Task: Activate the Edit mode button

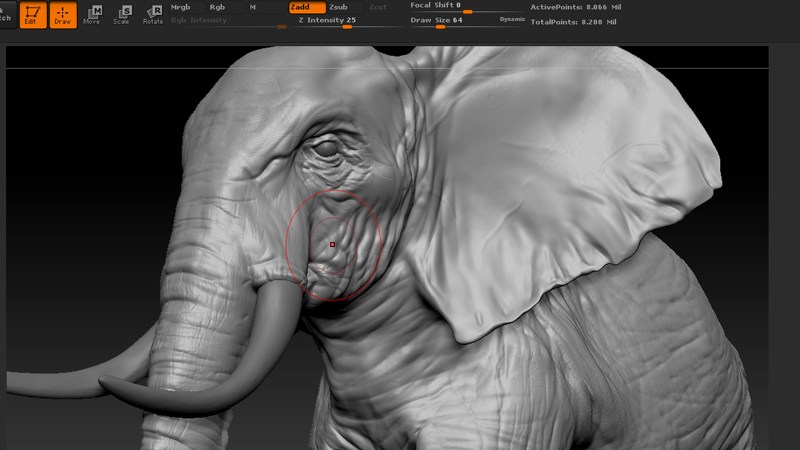Action: (x=33, y=14)
